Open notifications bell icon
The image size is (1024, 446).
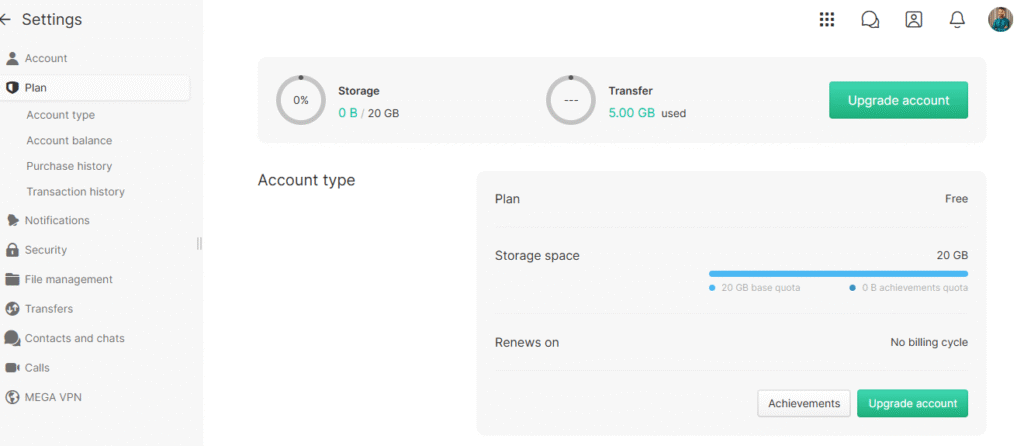click(x=957, y=20)
